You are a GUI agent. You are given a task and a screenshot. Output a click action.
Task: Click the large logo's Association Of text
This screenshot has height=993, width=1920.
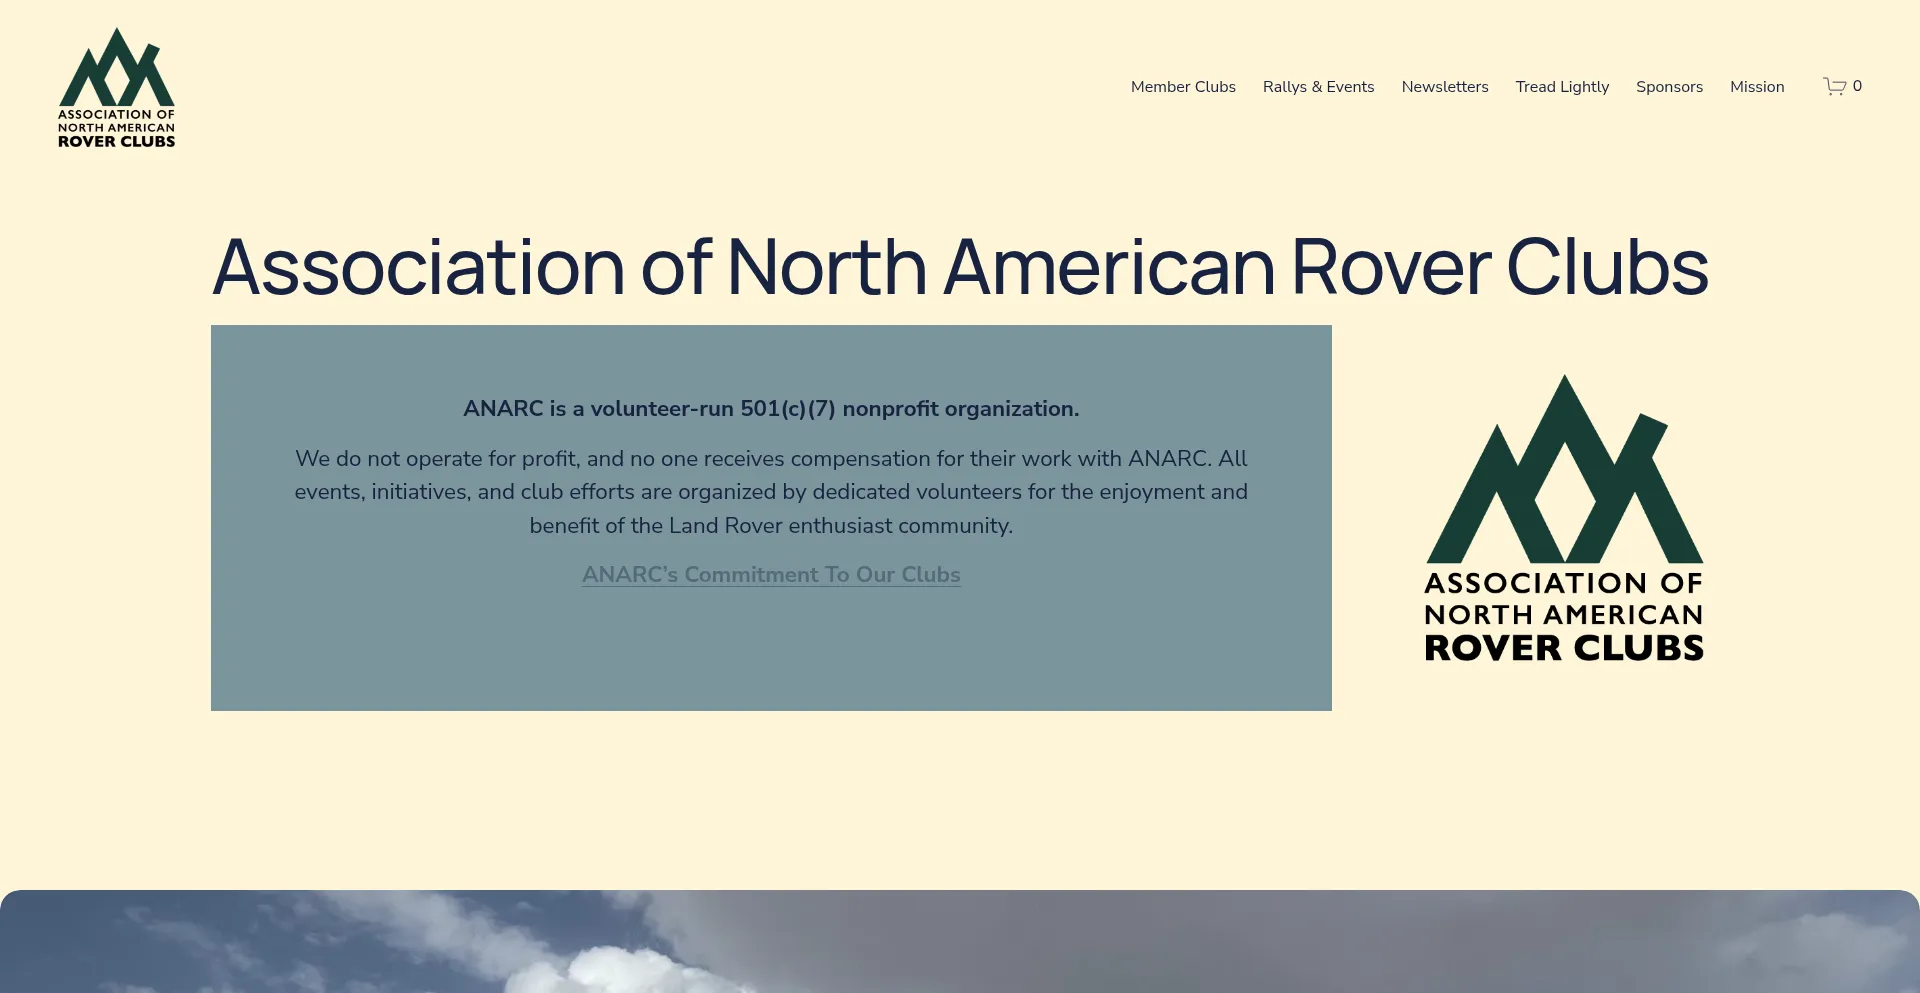[1564, 583]
